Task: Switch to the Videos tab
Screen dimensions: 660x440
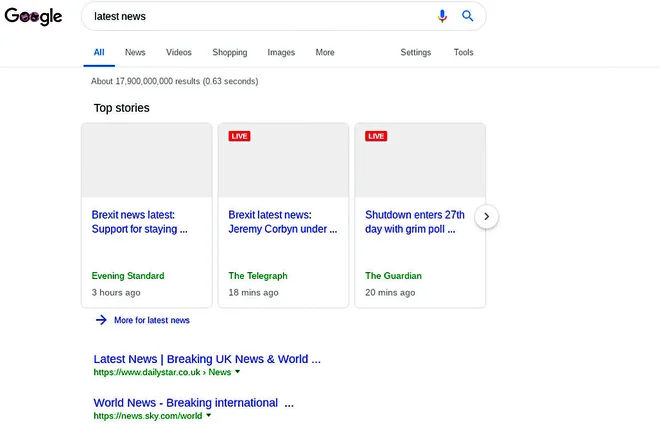Action: [x=178, y=52]
